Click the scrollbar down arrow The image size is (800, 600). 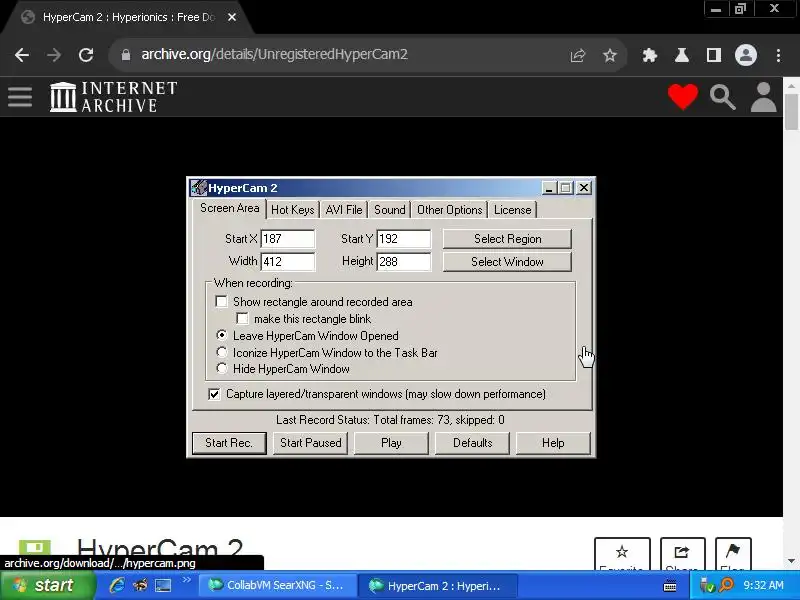pos(791,561)
